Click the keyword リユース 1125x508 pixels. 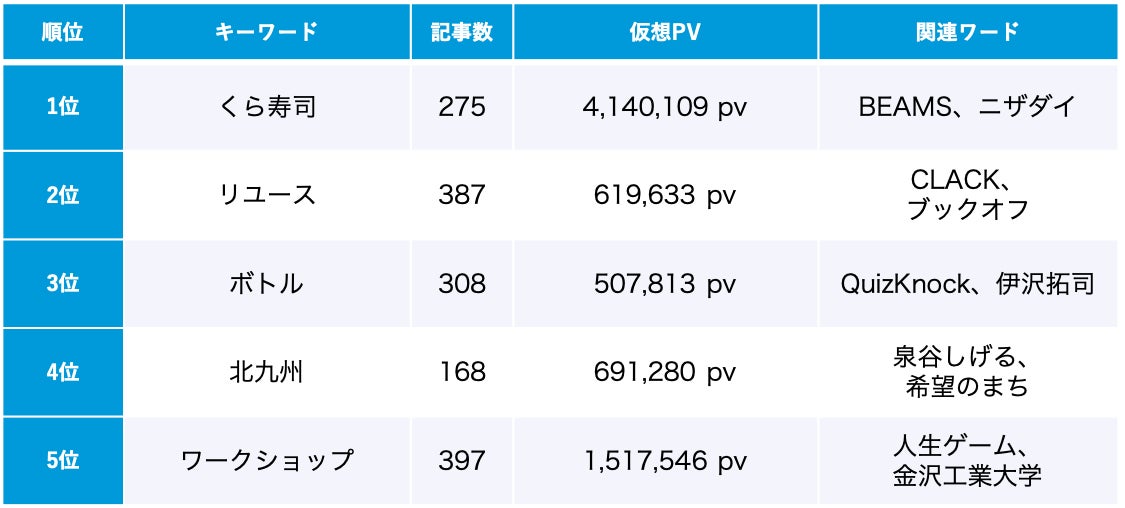coord(267,195)
